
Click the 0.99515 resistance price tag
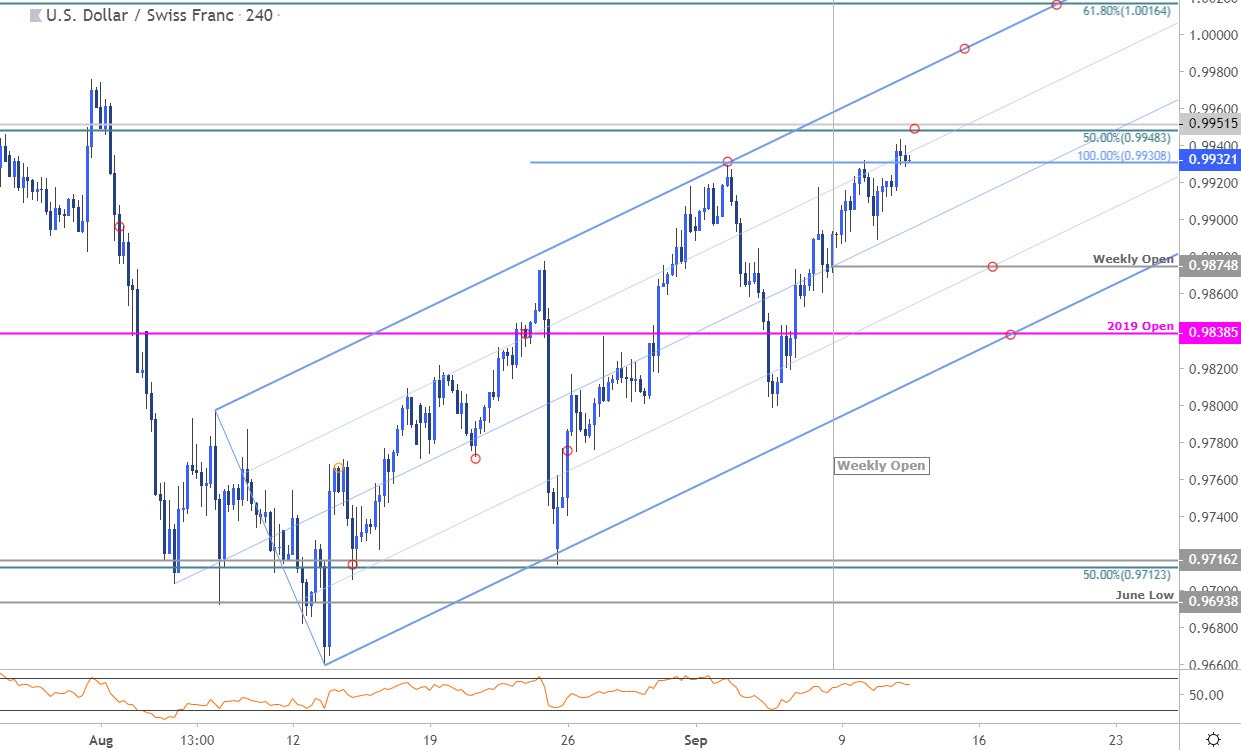(1209, 123)
